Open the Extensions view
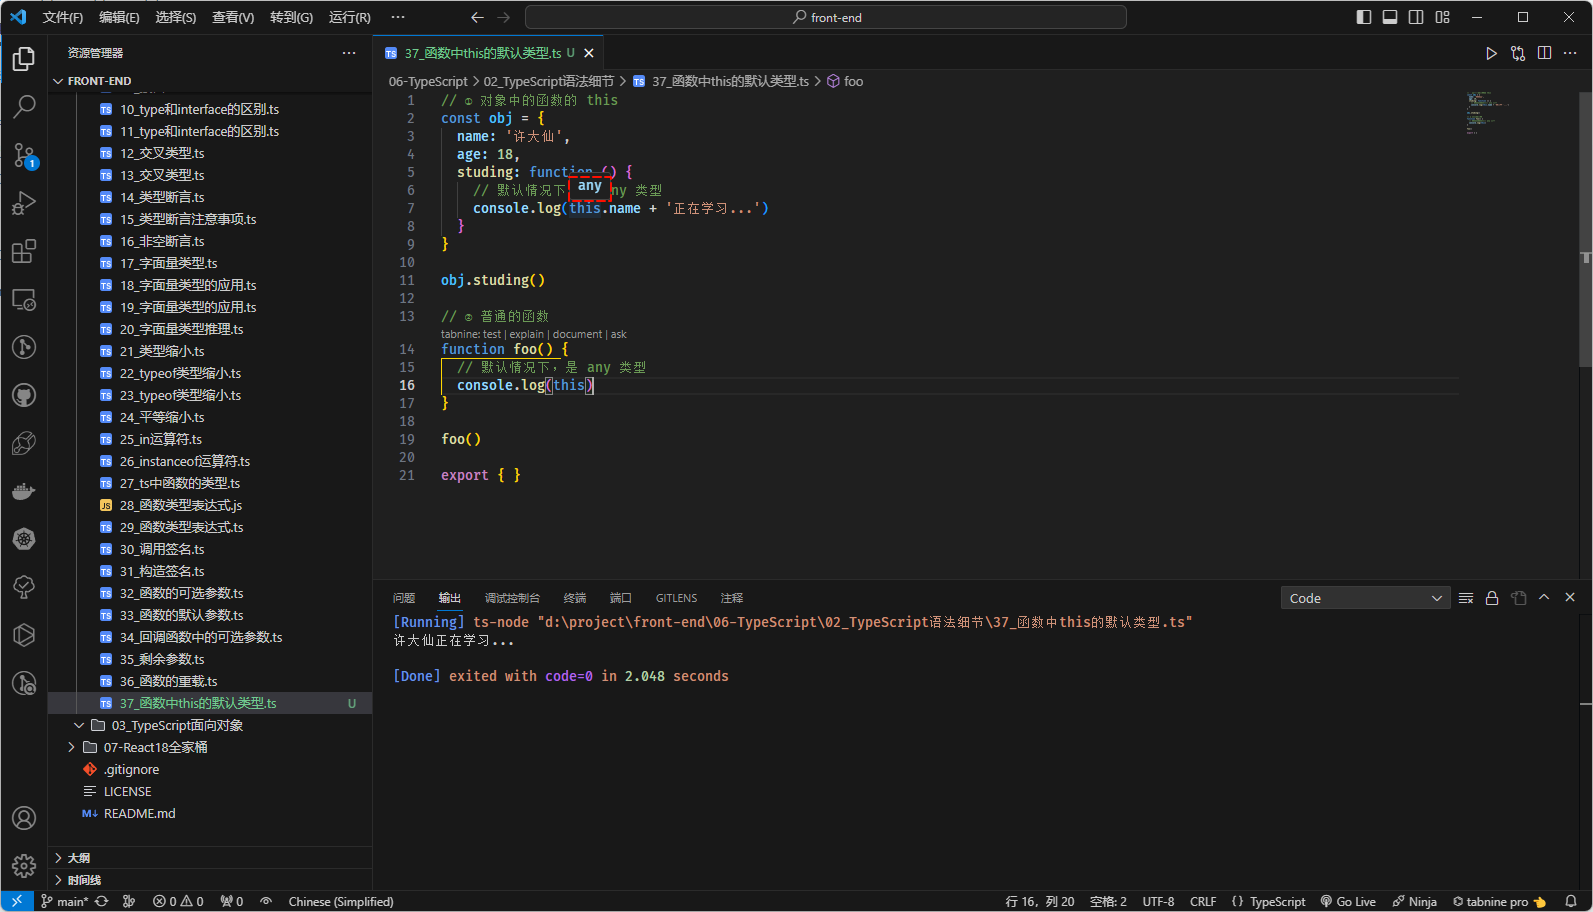1593x912 pixels. 24,251
